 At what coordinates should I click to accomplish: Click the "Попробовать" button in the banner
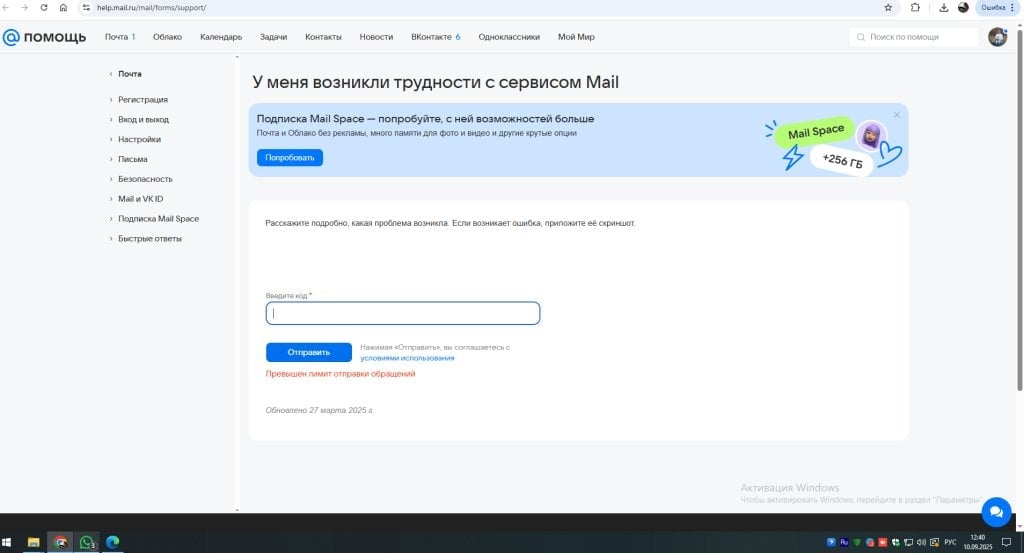click(289, 157)
